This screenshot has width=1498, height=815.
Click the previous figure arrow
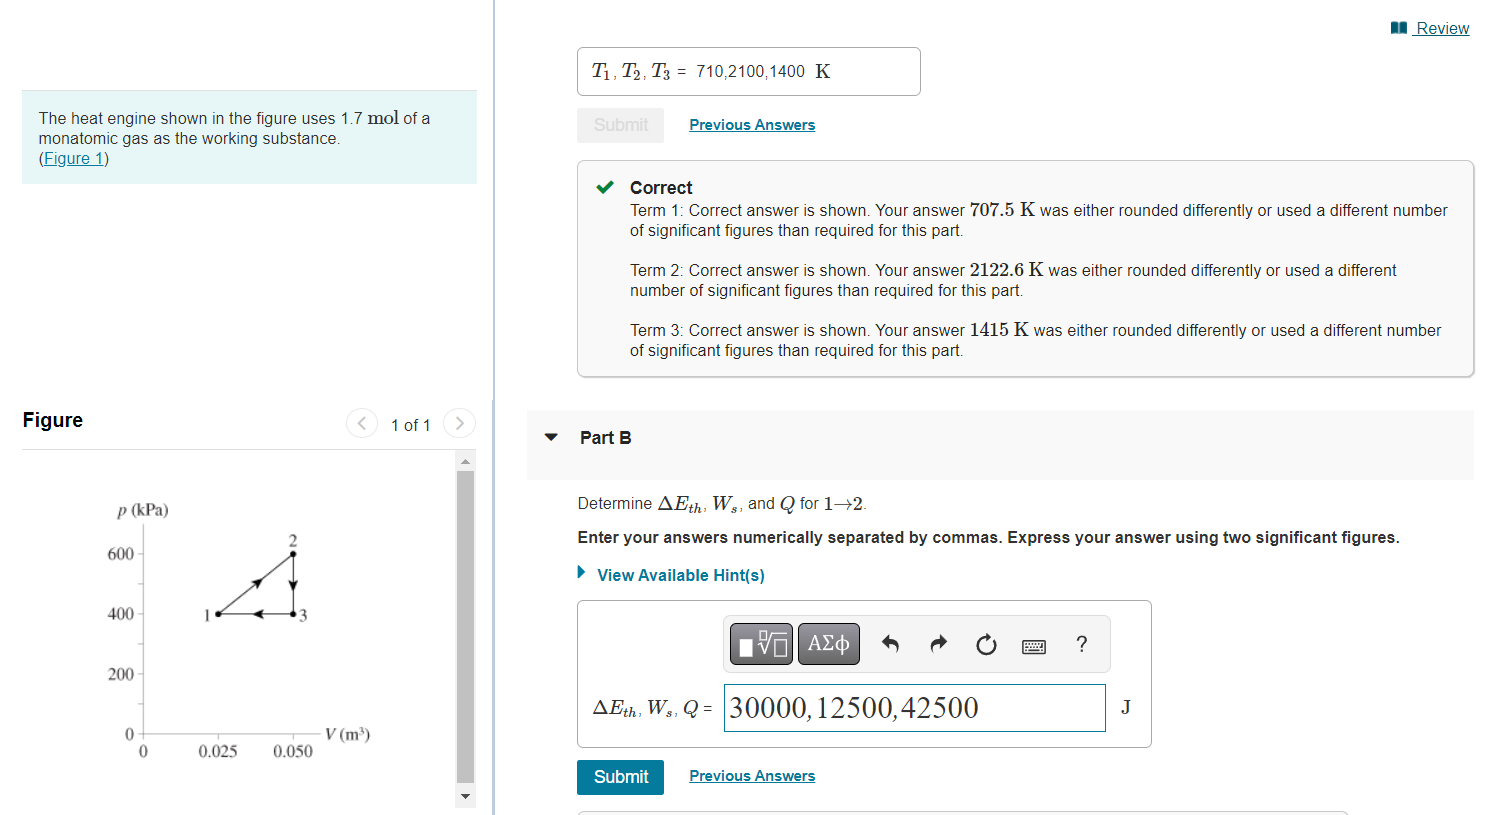(x=361, y=423)
